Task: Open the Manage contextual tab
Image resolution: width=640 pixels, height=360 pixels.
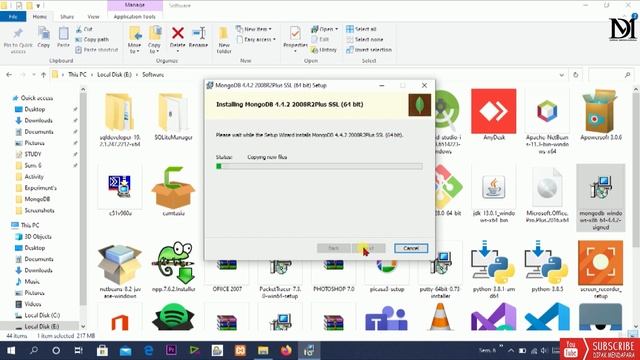Action: [x=135, y=5]
